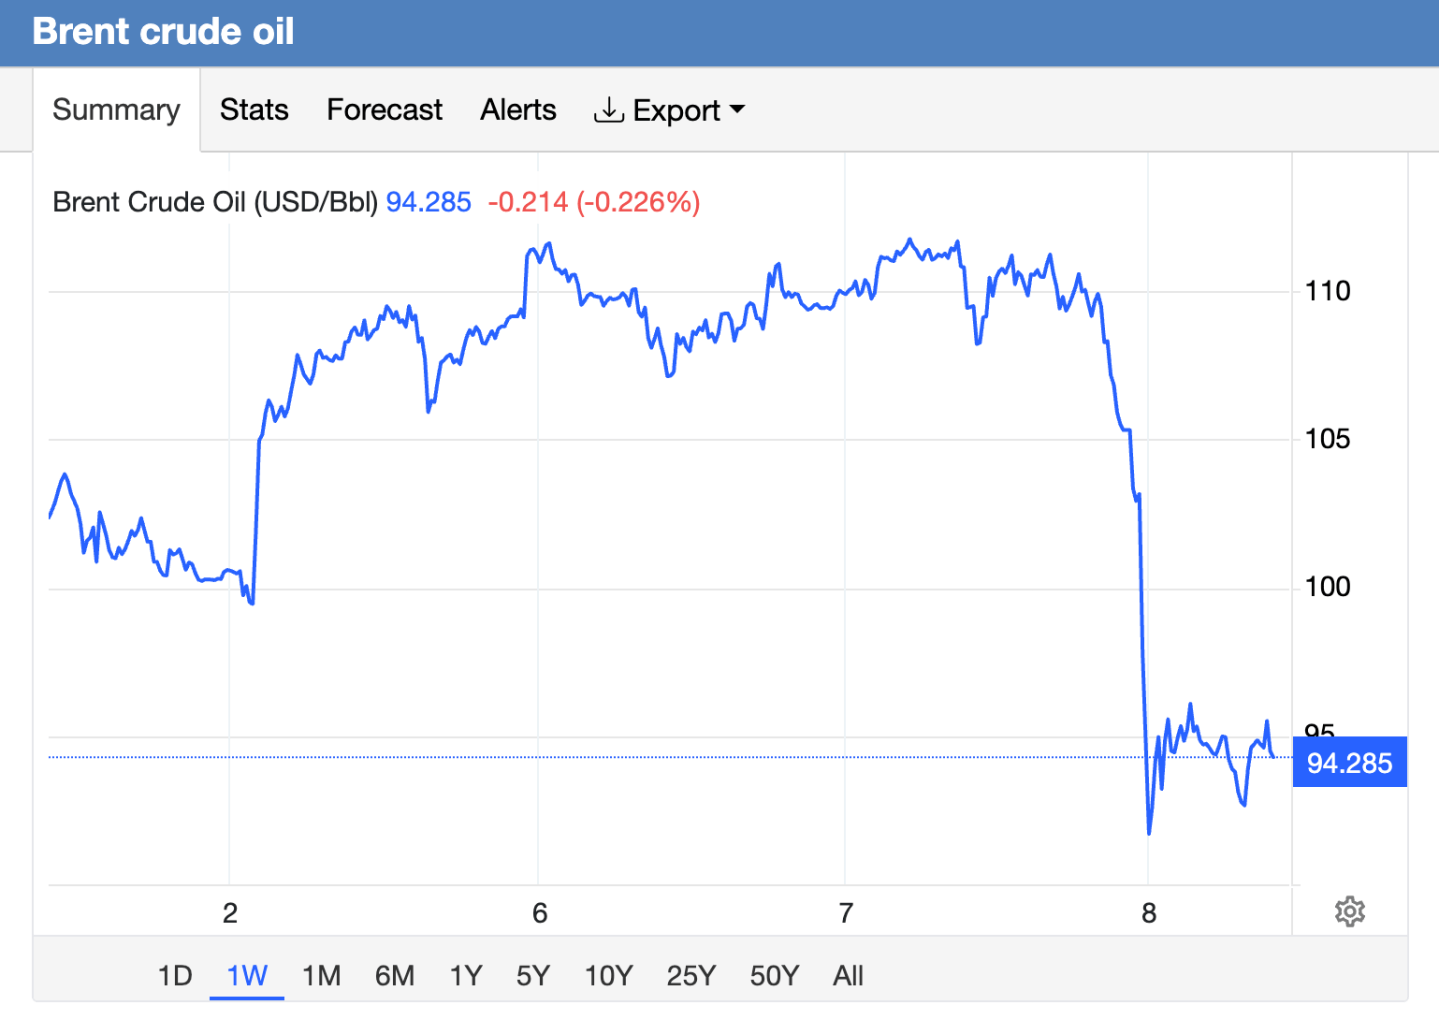Open the Alerts tab
Viewport: 1439px width, 1020px height.
518,110
